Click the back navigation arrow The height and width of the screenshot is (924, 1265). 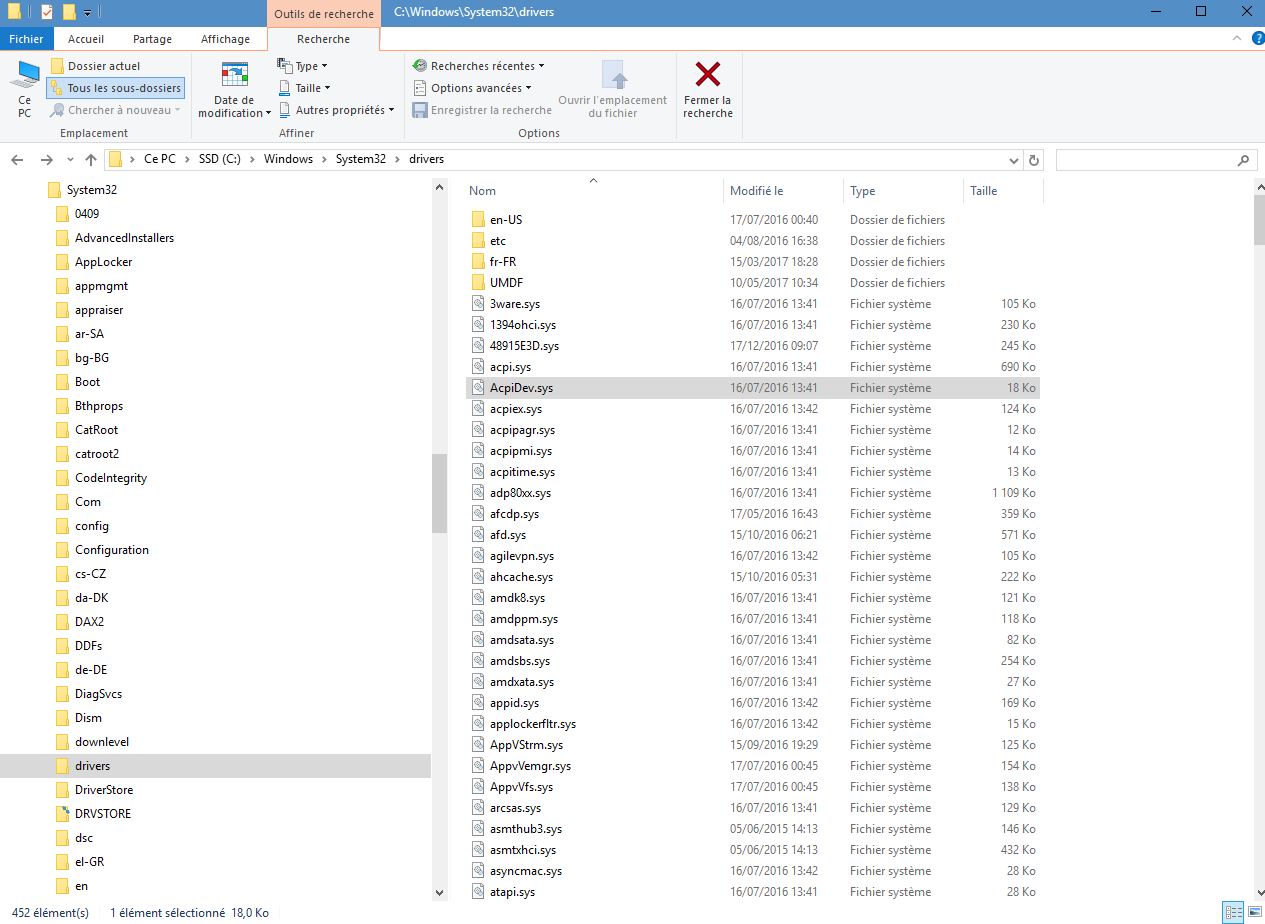tap(17, 160)
